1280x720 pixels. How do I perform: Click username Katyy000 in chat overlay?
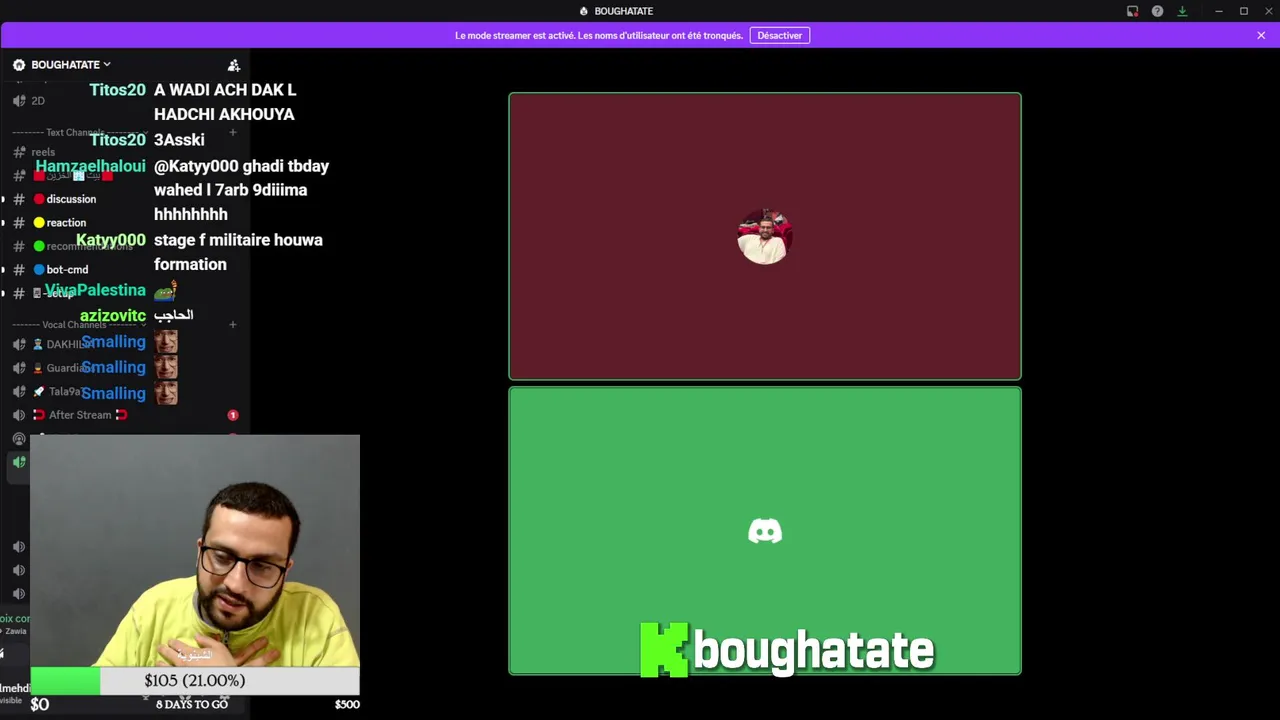click(111, 240)
